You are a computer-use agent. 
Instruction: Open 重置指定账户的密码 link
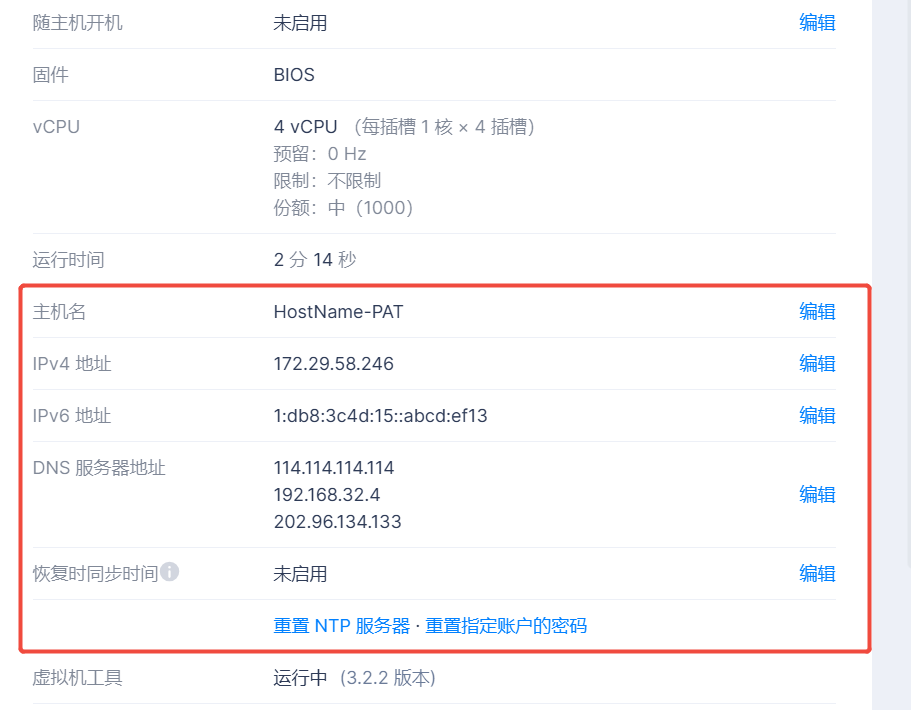click(x=506, y=626)
